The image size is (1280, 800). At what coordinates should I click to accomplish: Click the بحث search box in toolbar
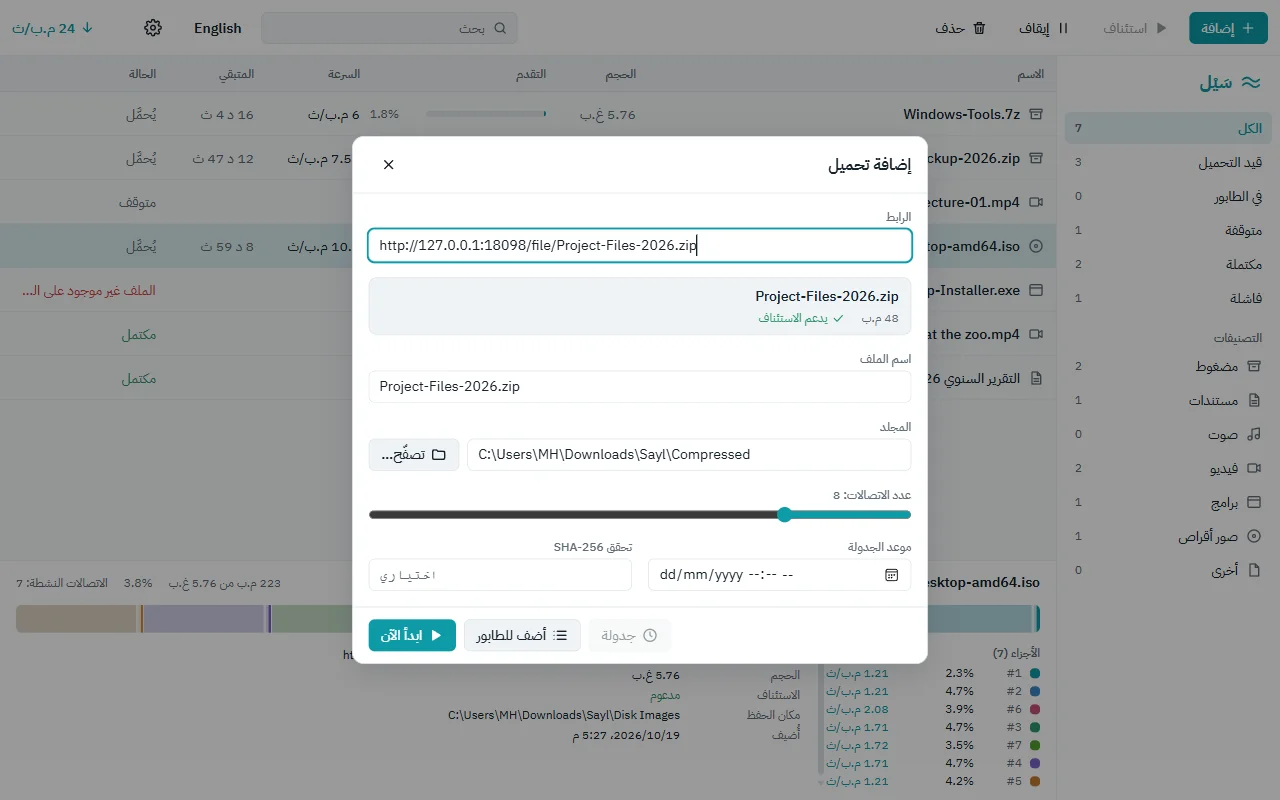point(390,28)
